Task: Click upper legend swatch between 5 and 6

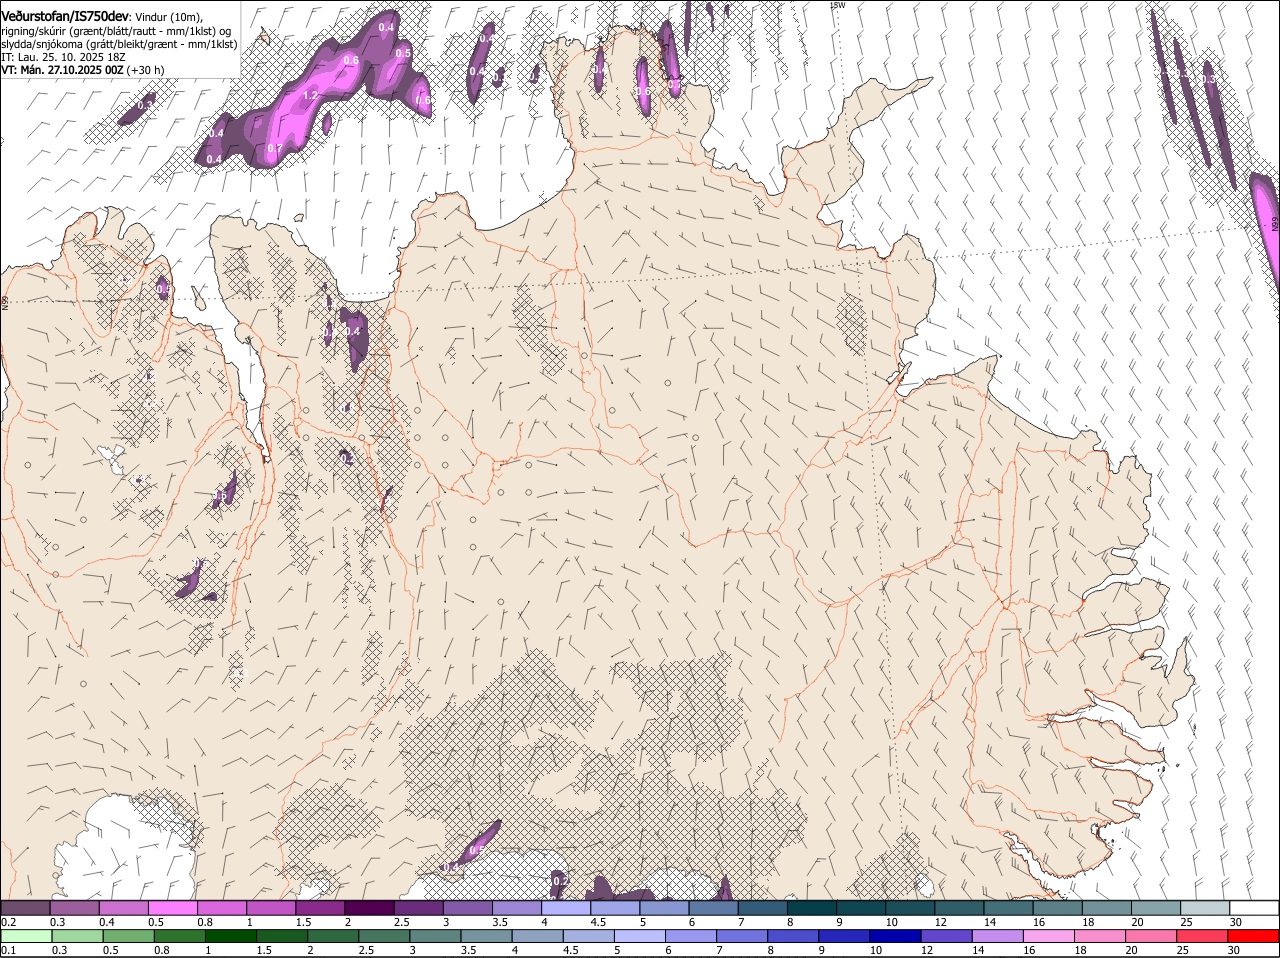Action: point(664,907)
